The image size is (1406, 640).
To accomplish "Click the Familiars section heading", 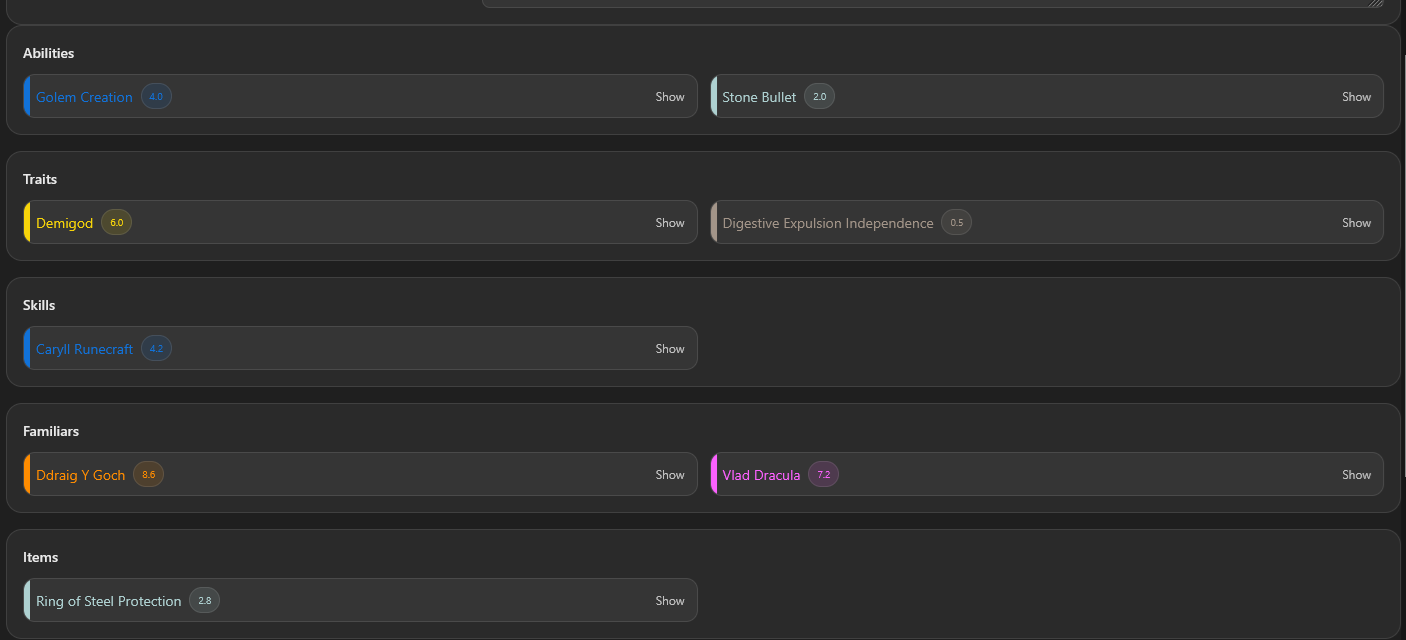I will [x=51, y=431].
